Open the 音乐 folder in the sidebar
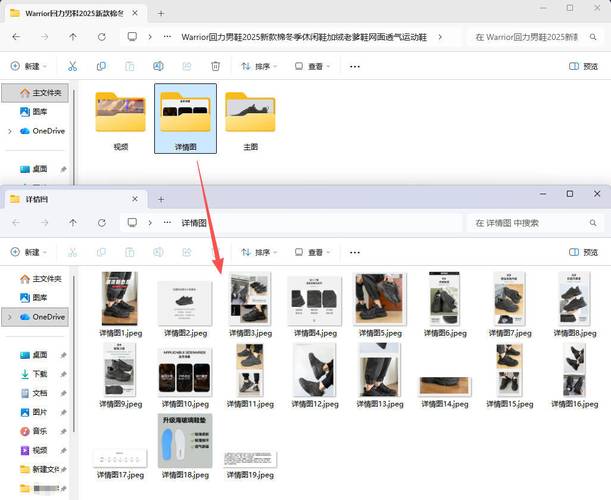Image resolution: width=611 pixels, height=500 pixels. (x=40, y=431)
